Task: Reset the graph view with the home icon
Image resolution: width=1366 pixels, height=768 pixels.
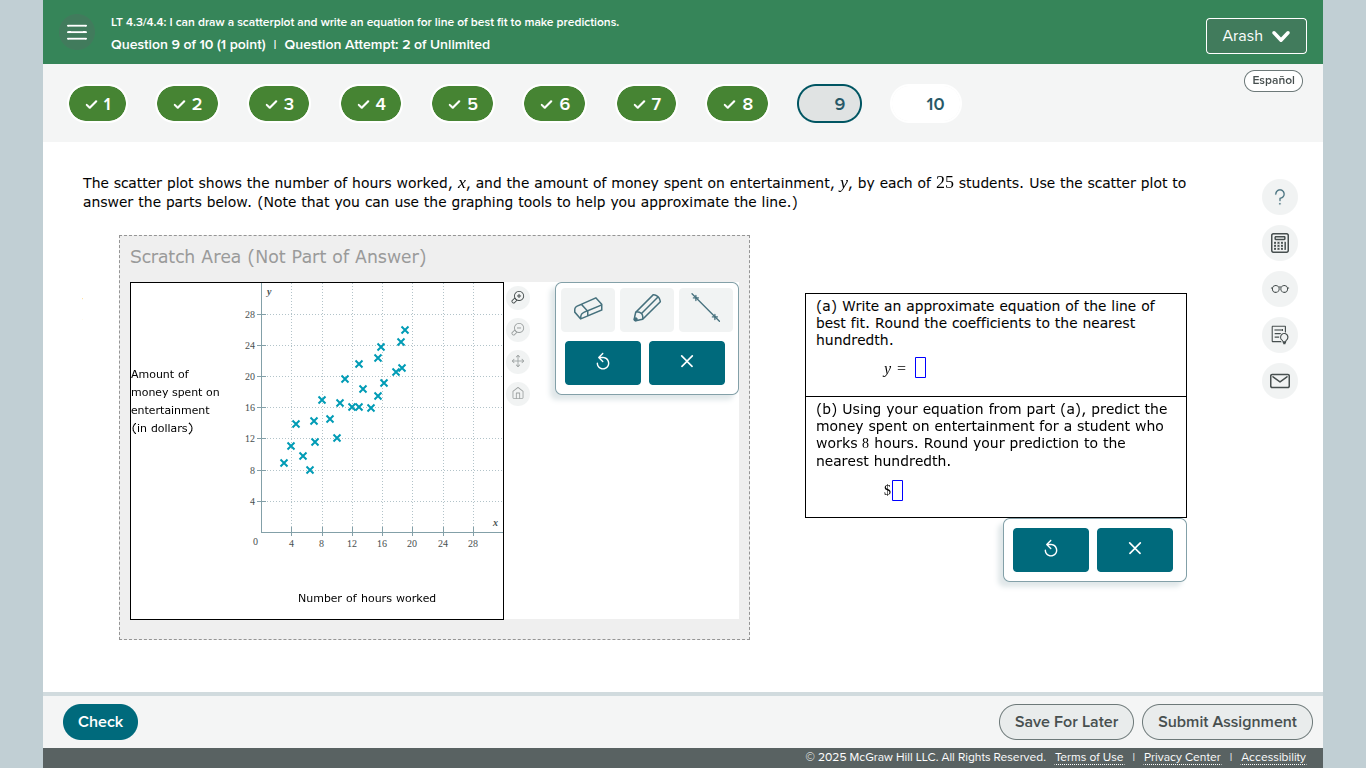Action: (518, 393)
